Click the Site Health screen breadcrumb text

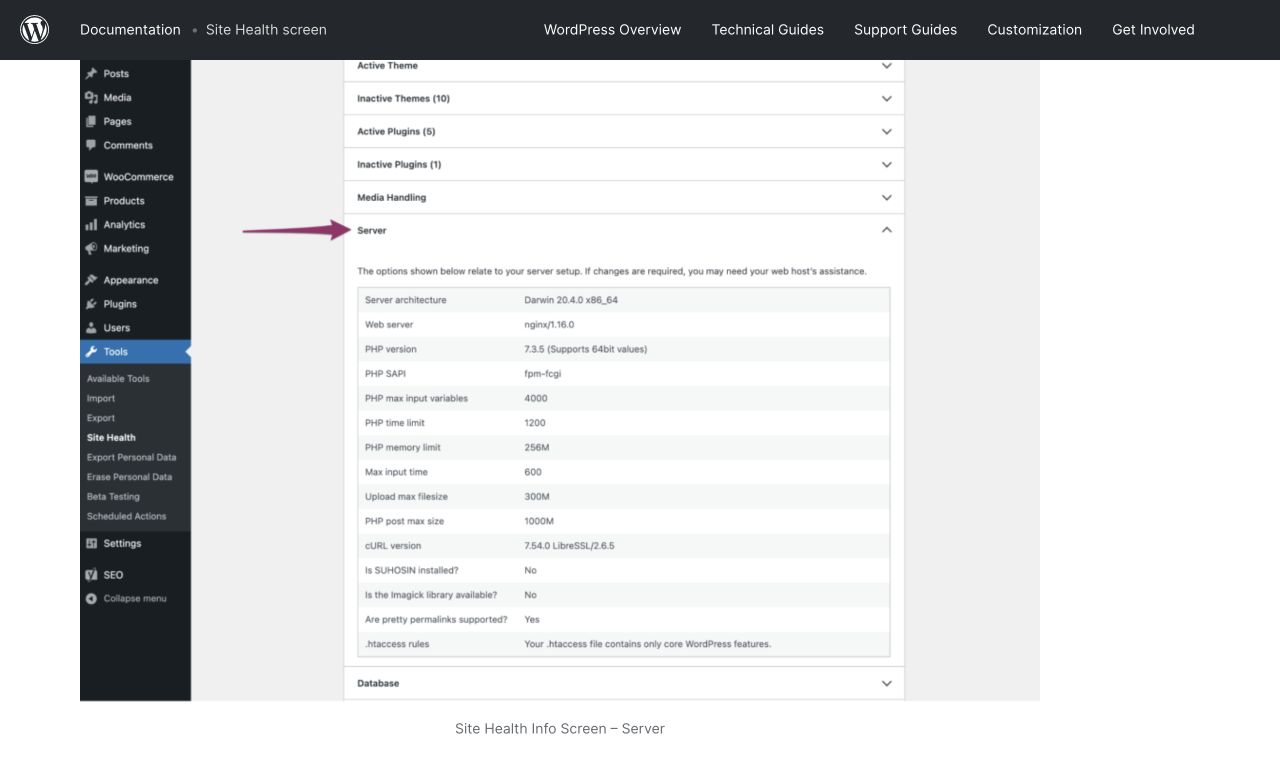pyautogui.click(x=266, y=30)
